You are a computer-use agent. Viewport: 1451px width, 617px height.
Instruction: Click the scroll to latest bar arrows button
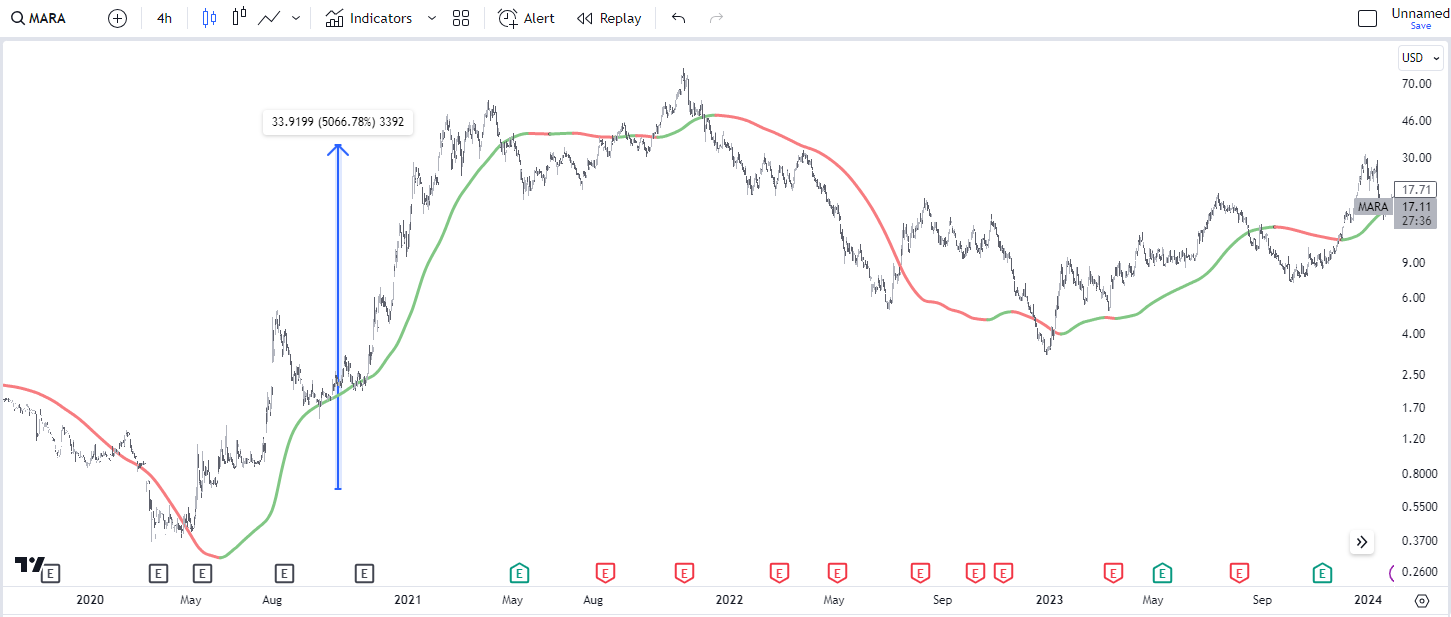tap(1362, 542)
